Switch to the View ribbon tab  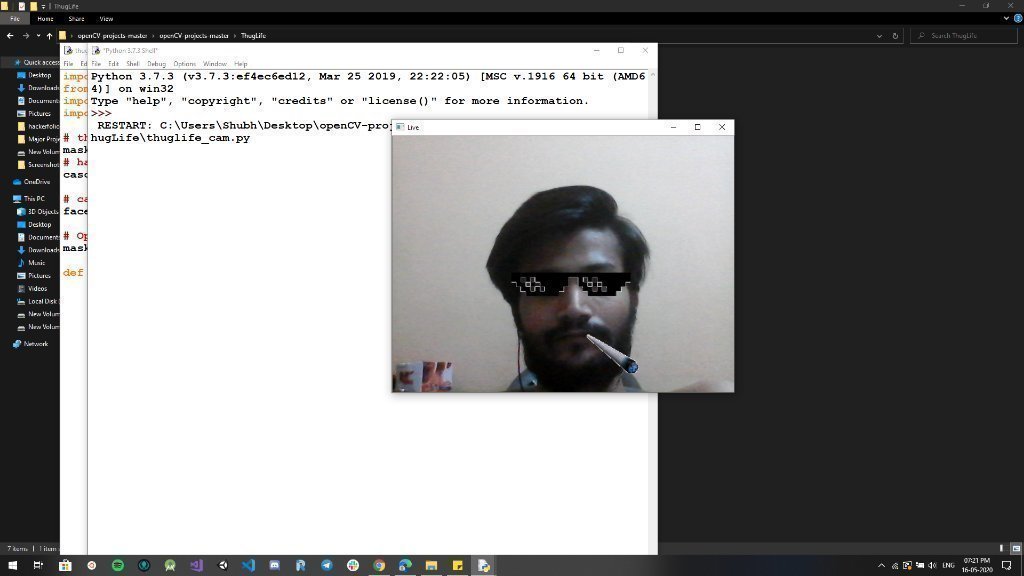[x=104, y=18]
